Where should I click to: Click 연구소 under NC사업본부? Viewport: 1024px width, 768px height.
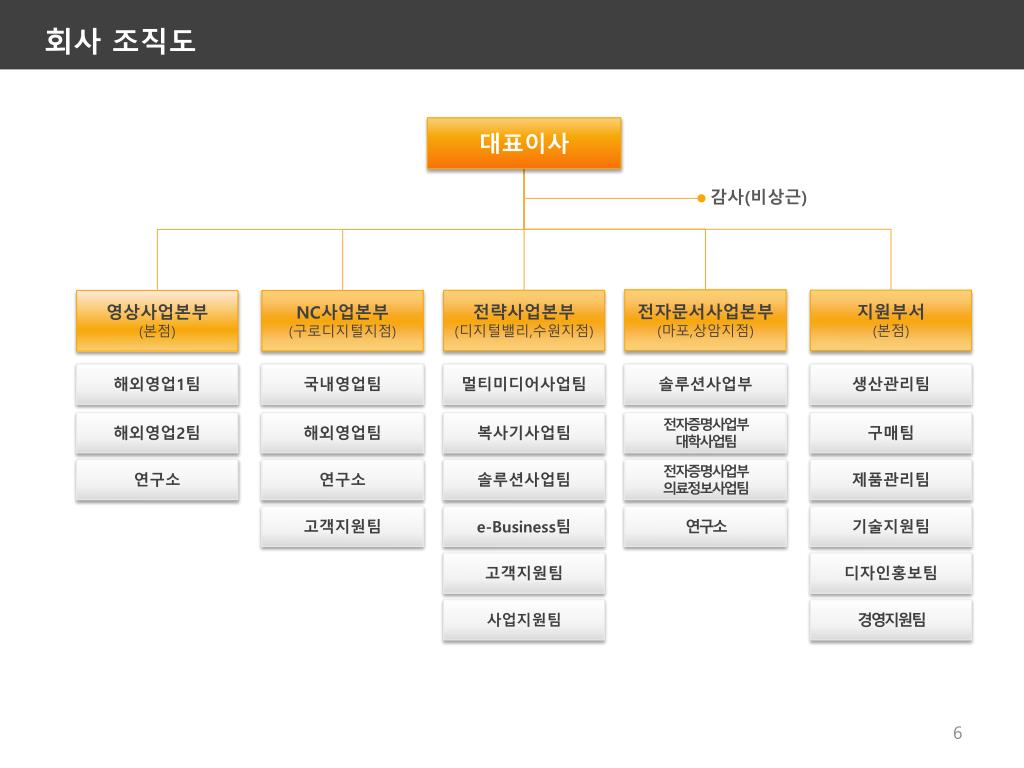tap(342, 480)
